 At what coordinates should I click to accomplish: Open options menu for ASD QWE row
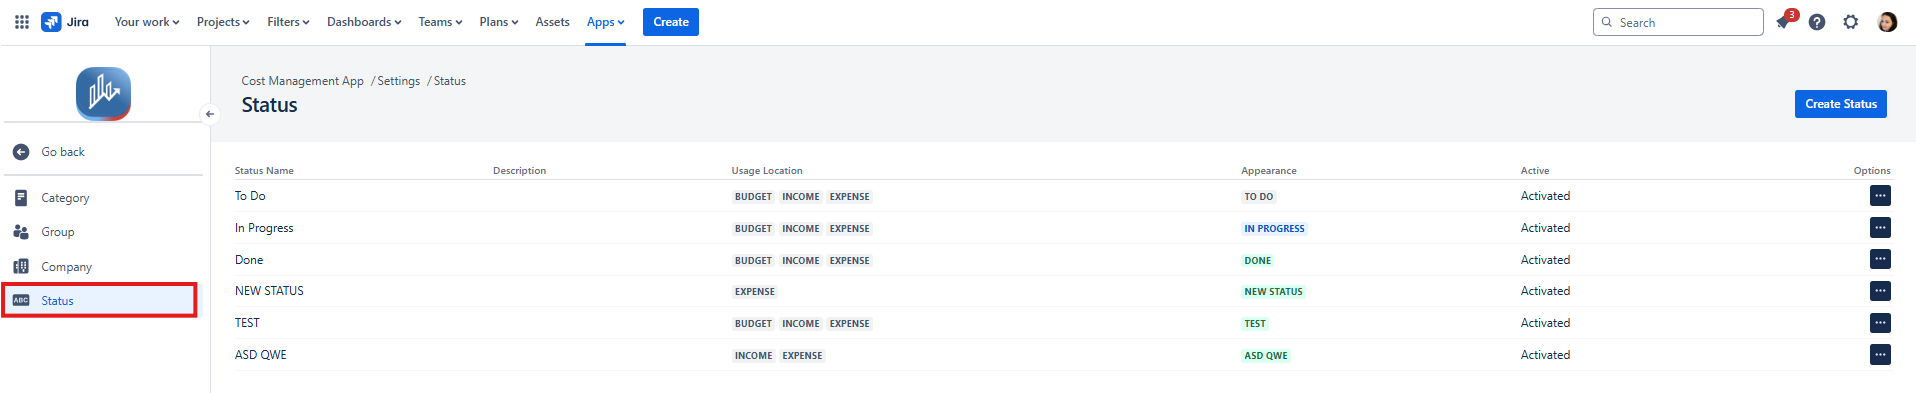click(1880, 355)
